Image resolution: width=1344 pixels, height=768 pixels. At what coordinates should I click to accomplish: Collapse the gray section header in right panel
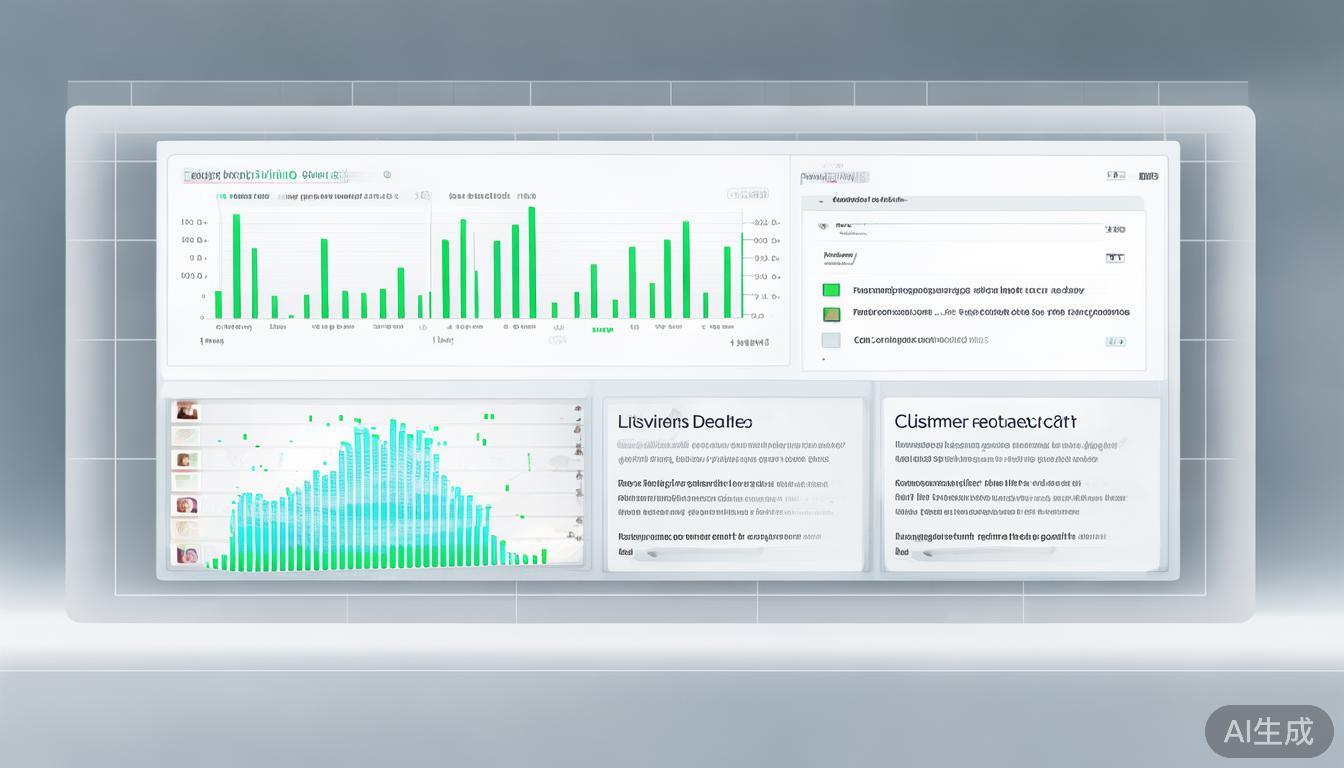(x=823, y=200)
